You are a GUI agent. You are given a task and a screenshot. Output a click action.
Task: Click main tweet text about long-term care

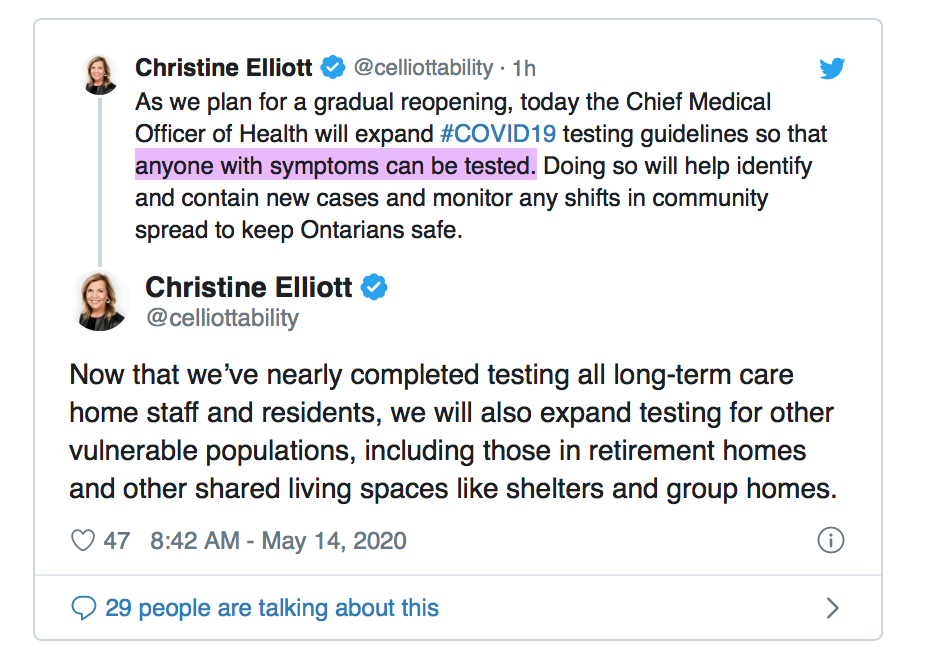point(453,431)
